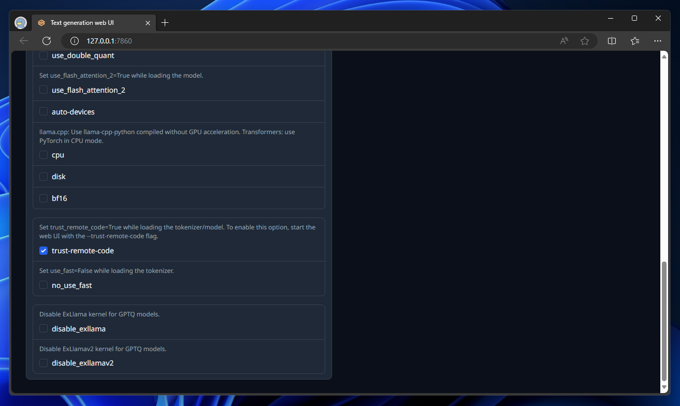Open site information icon in address bar
The width and height of the screenshot is (680, 406).
[75, 41]
